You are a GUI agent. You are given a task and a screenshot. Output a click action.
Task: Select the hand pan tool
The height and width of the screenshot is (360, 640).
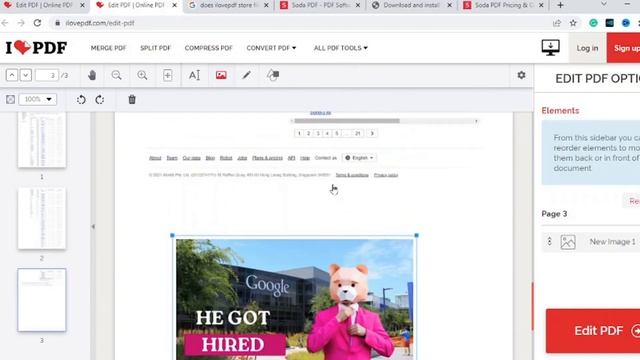(92, 75)
